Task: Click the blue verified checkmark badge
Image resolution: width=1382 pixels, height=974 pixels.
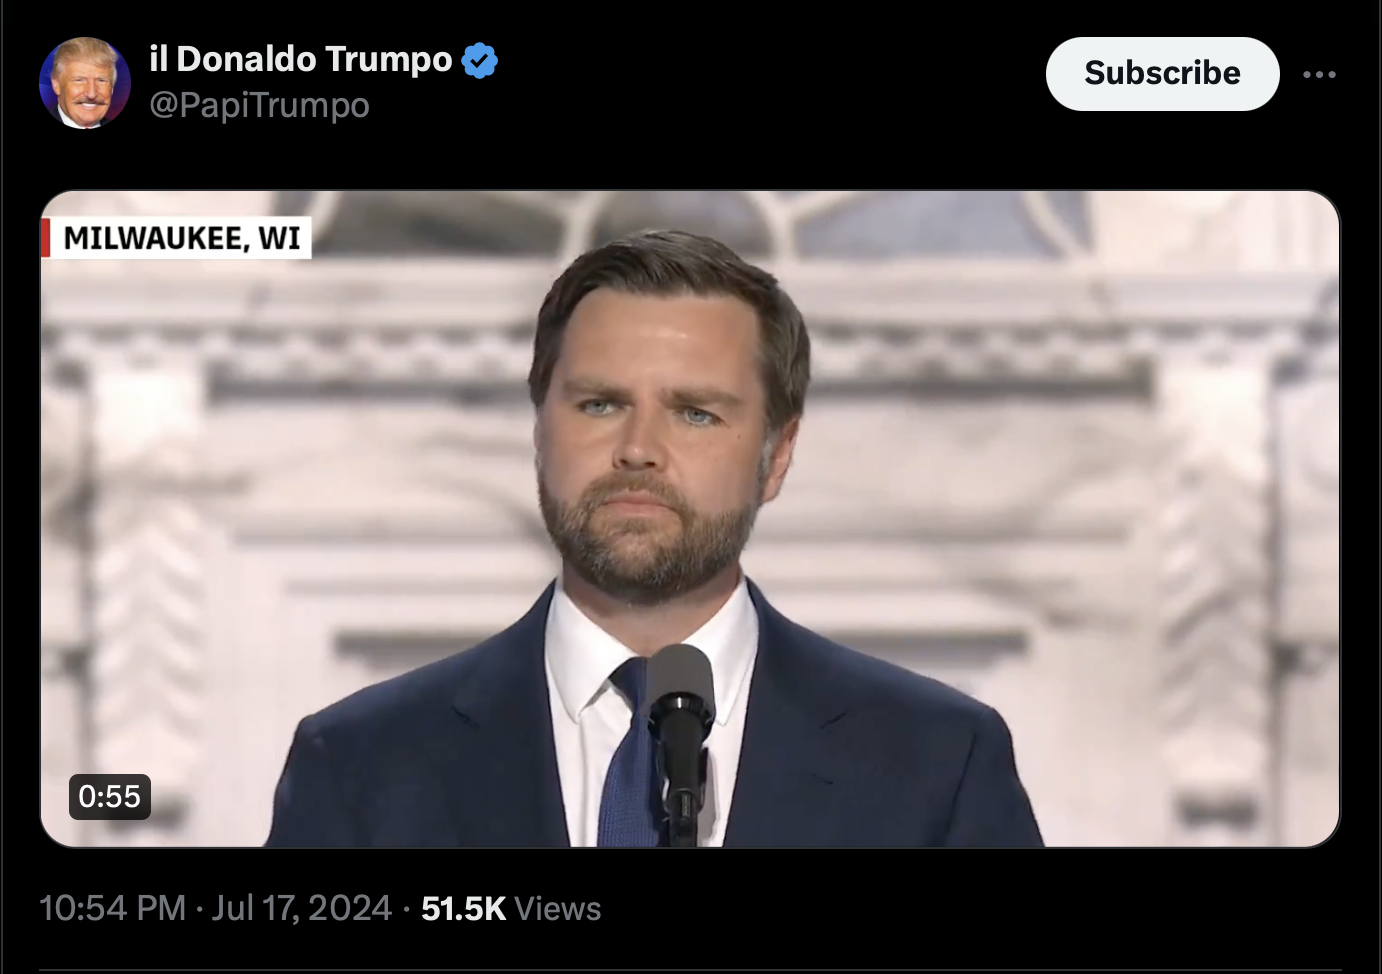Action: click(480, 60)
